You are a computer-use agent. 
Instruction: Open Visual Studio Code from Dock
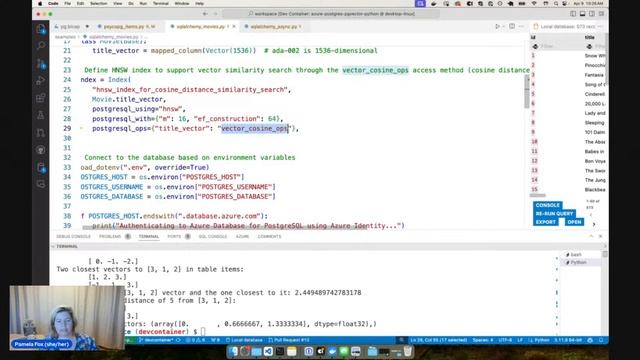268,351
